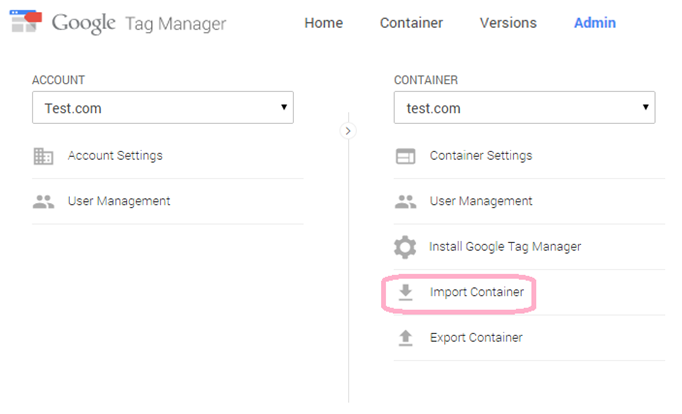Click the Google Tag Manager title text
The width and height of the screenshot is (682, 414).
pos(139,23)
